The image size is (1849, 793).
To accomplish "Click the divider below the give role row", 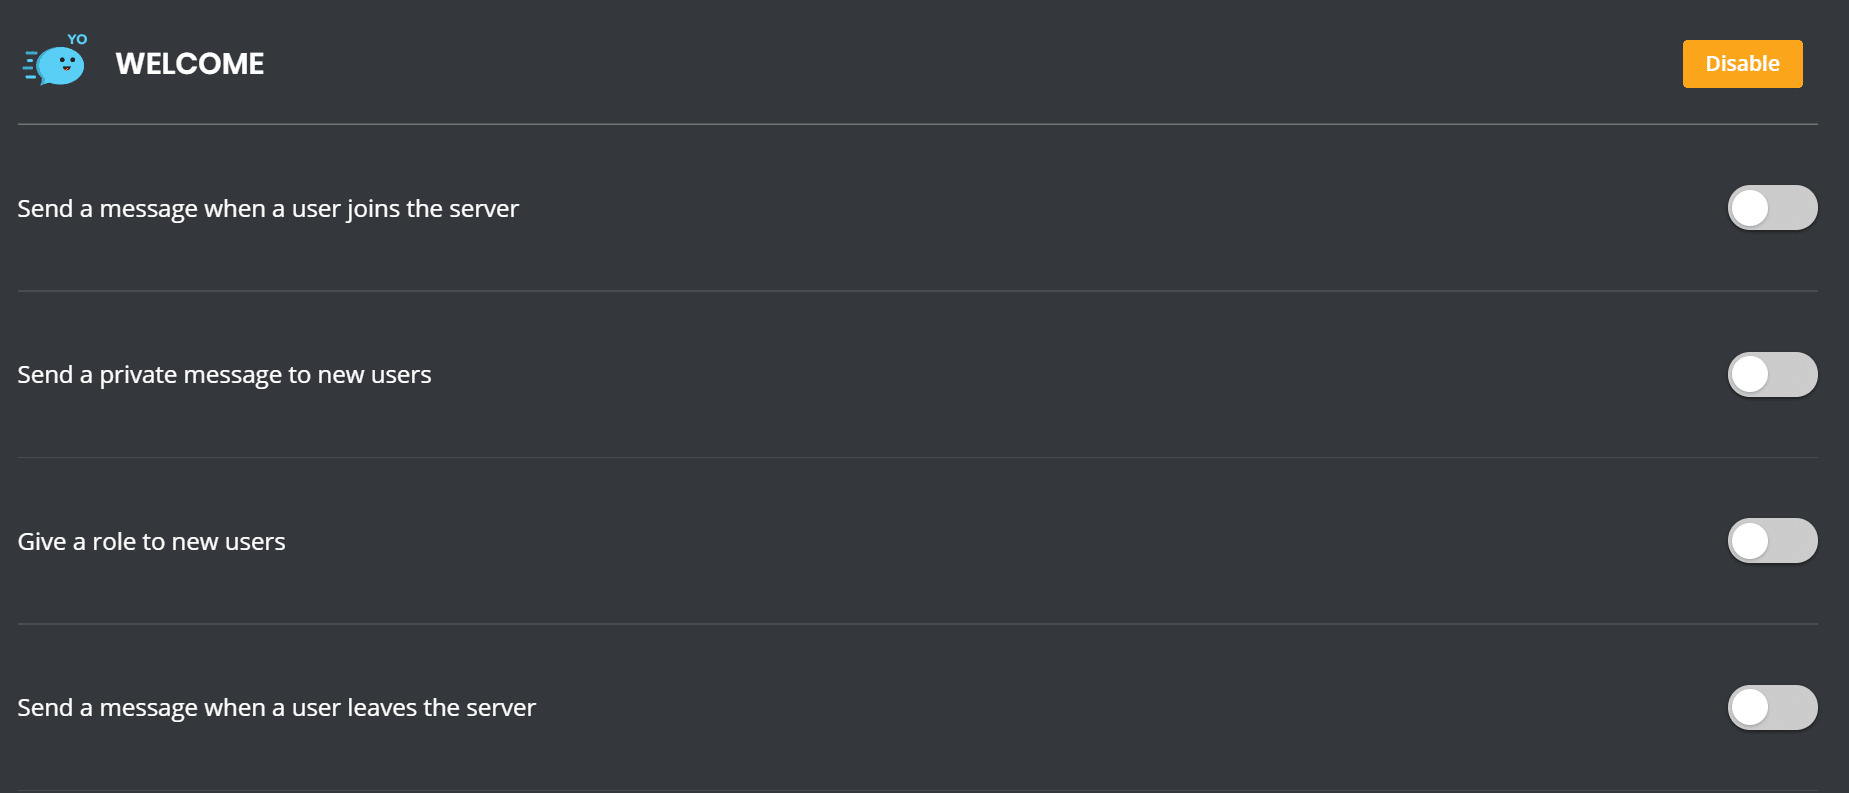I will [x=917, y=624].
